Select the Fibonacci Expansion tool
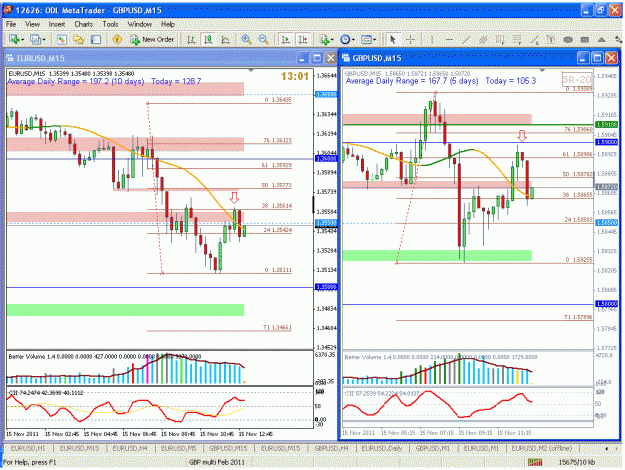Viewport: 625px width, 470px height. click(x=534, y=39)
